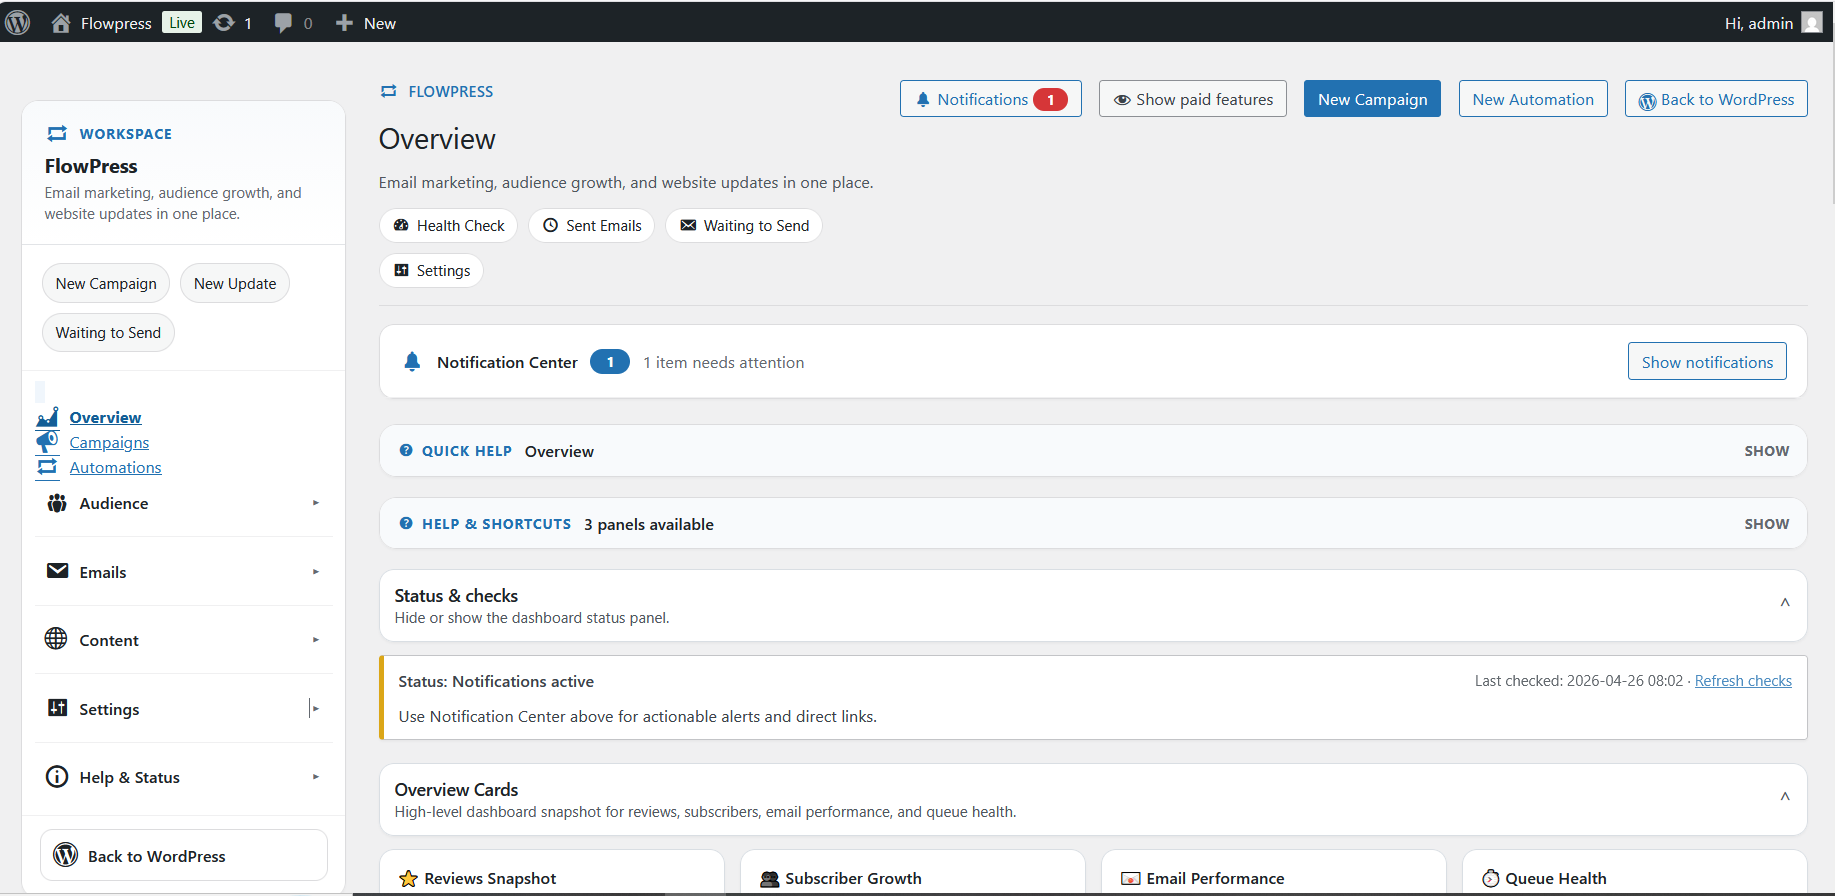Open the Campaigns sidebar link
This screenshot has width=1835, height=896.
pos(109,443)
